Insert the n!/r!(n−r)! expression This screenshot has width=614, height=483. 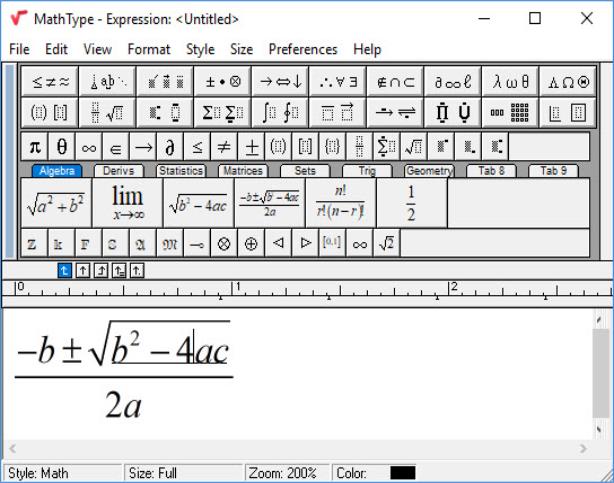pyautogui.click(x=341, y=203)
